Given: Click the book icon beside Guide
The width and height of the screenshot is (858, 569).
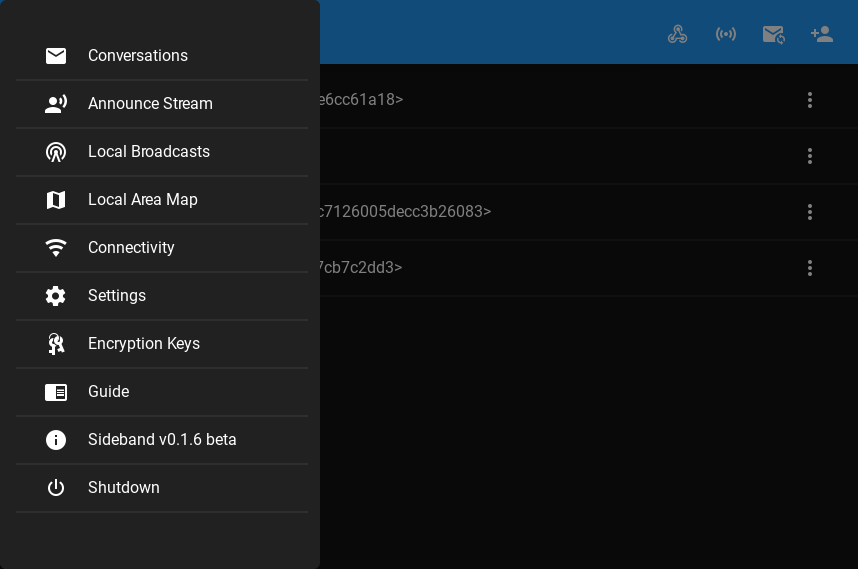Looking at the screenshot, I should 56,392.
